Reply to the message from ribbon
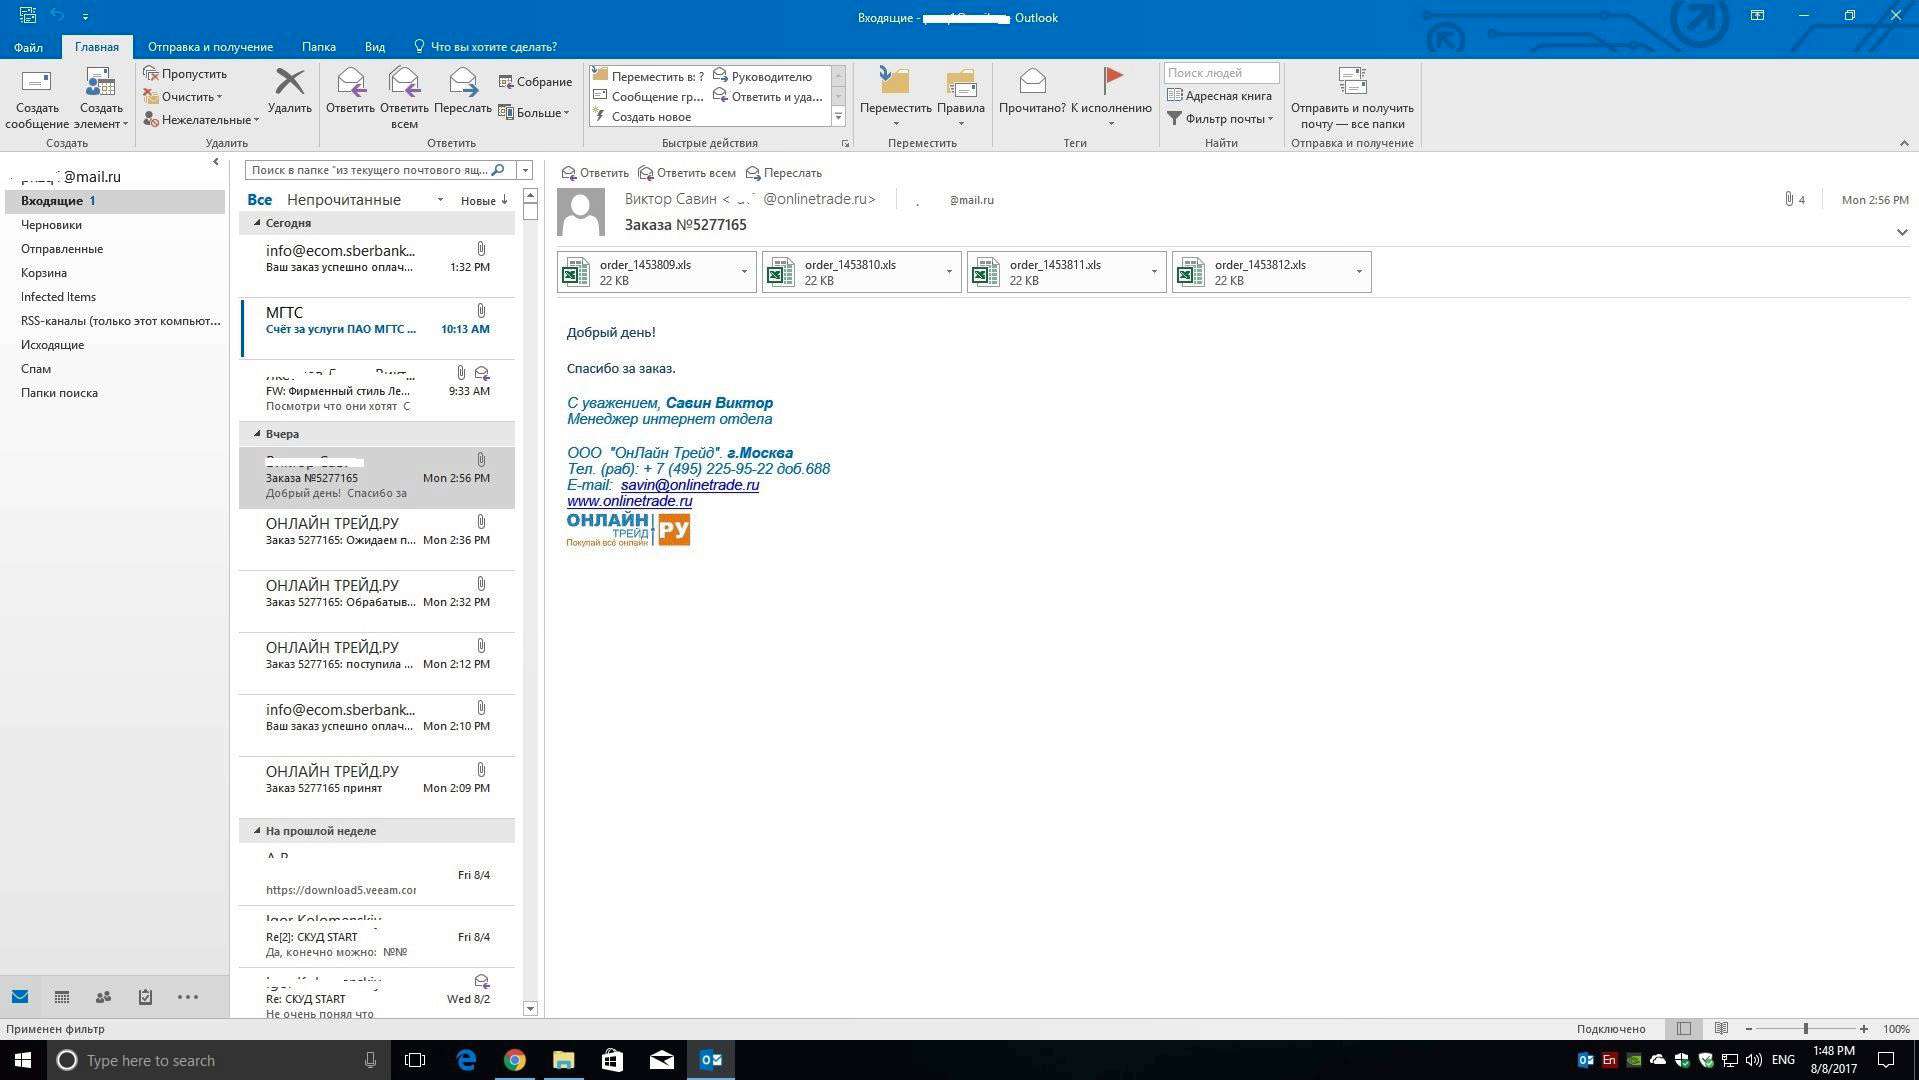Image resolution: width=1919 pixels, height=1080 pixels. point(350,91)
